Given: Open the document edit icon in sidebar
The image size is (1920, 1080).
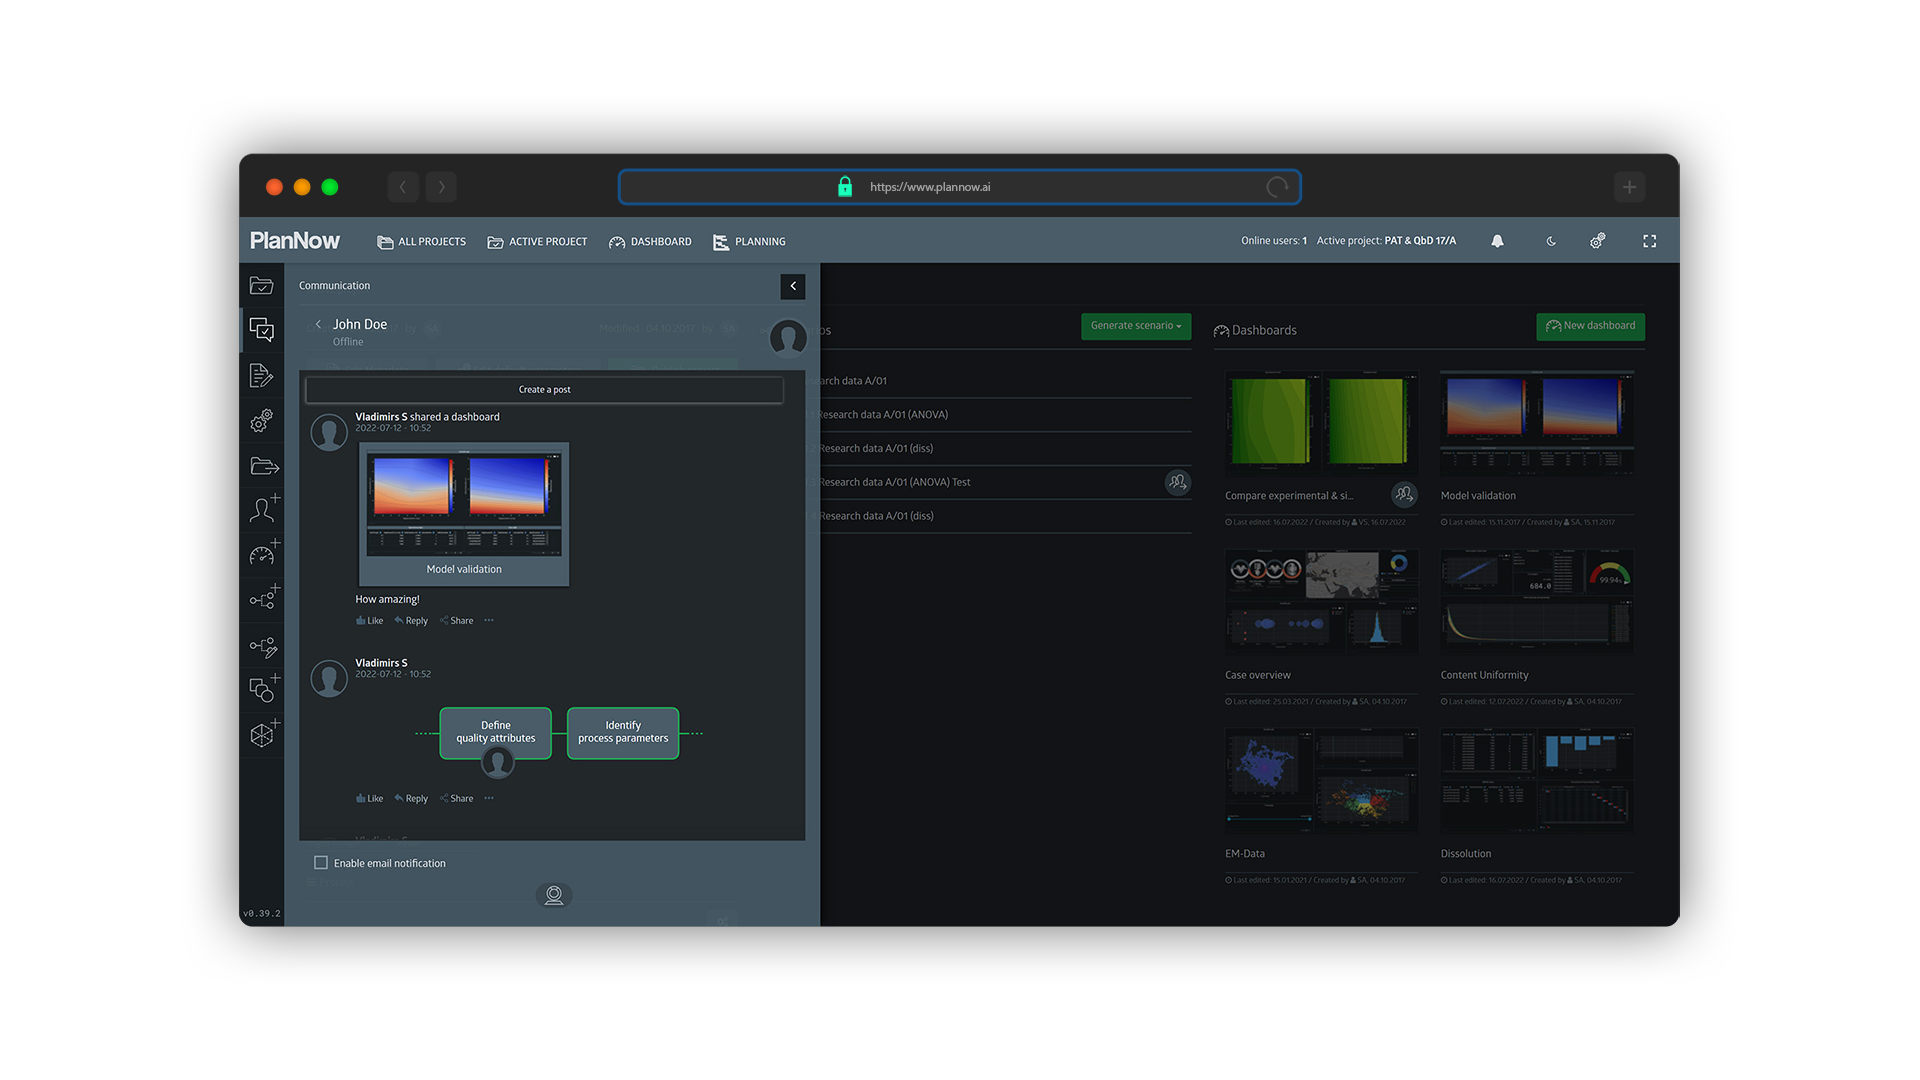Looking at the screenshot, I should pos(261,375).
